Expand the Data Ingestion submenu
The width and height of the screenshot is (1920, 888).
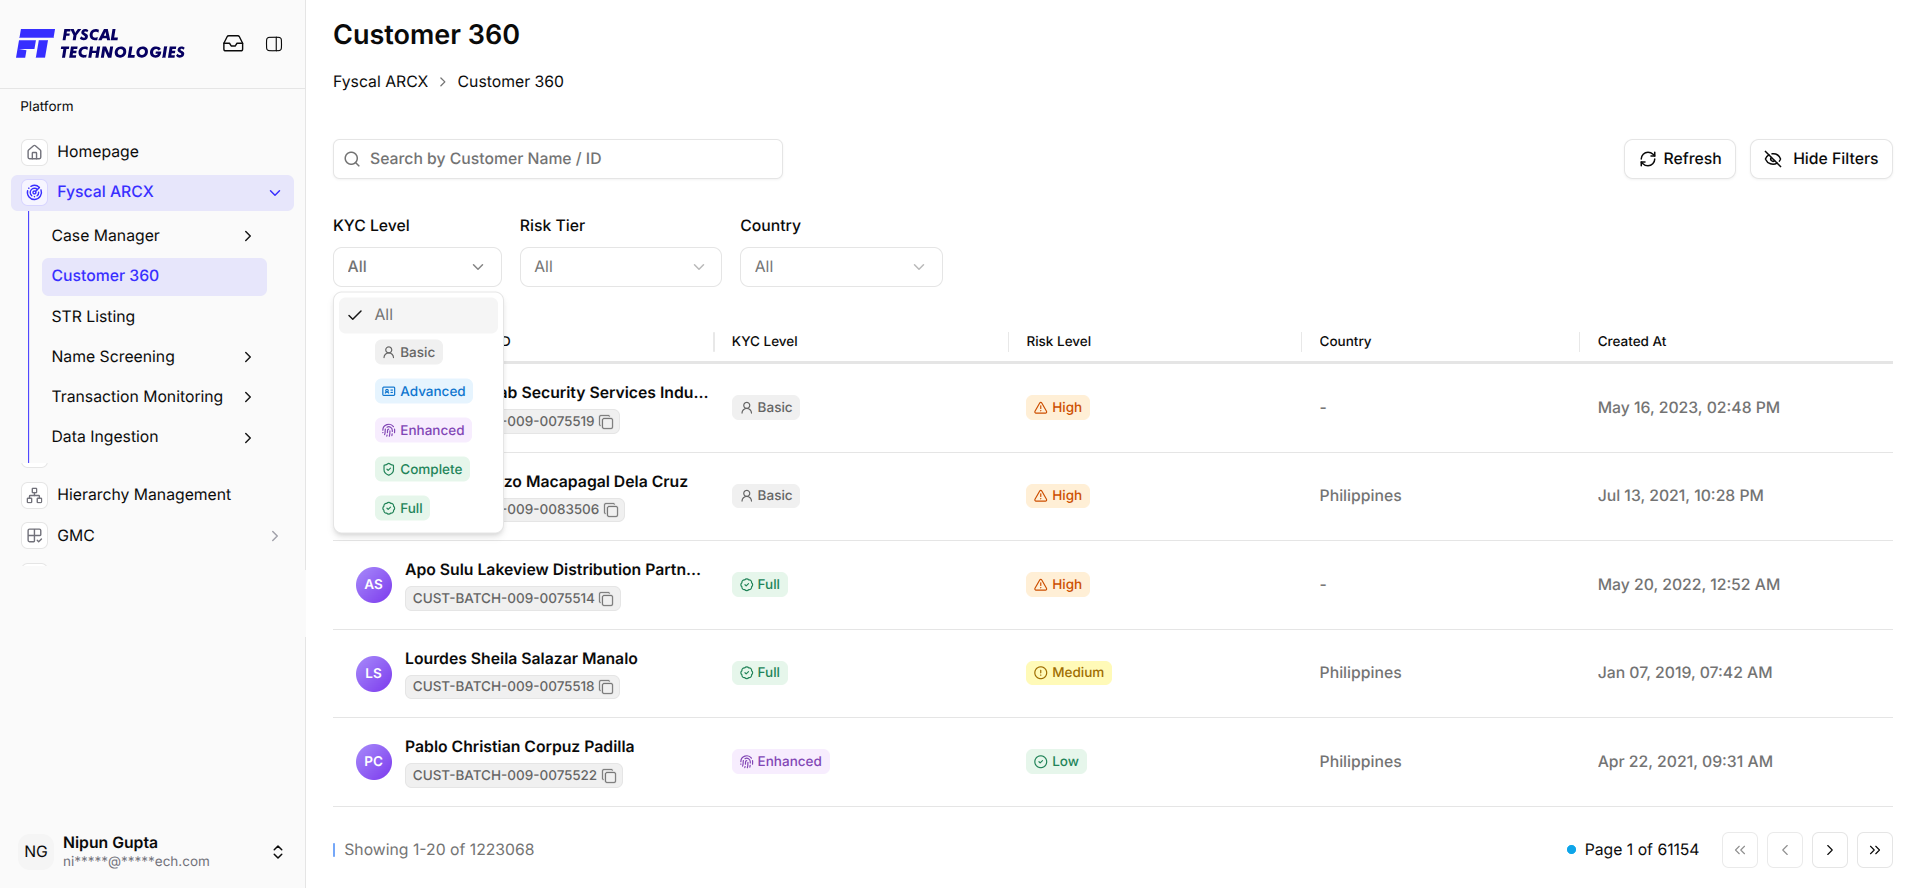click(248, 438)
